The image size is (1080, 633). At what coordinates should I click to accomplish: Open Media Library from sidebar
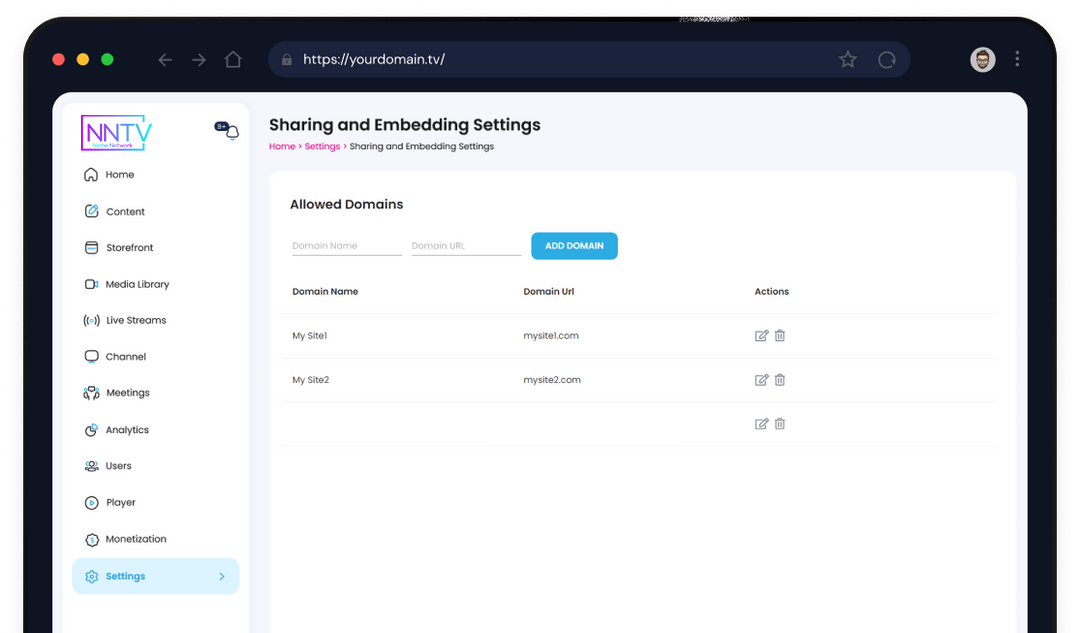137,285
